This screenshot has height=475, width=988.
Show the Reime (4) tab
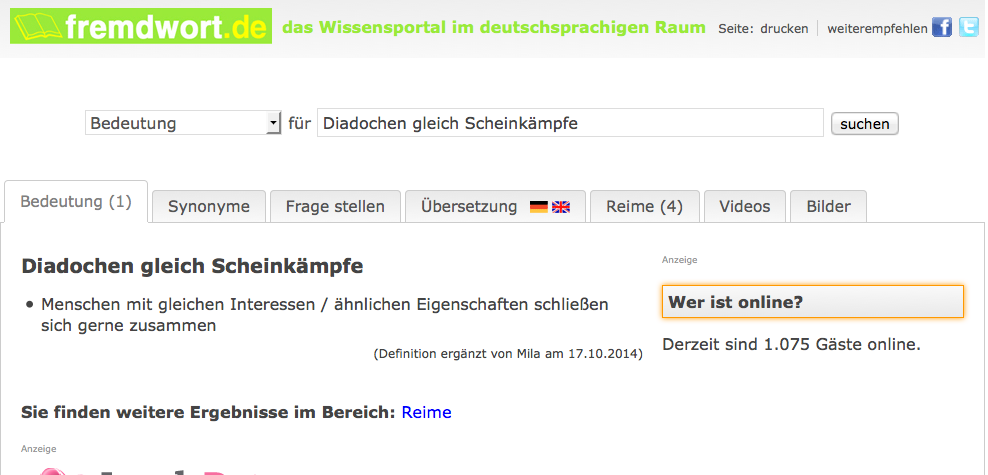point(644,207)
